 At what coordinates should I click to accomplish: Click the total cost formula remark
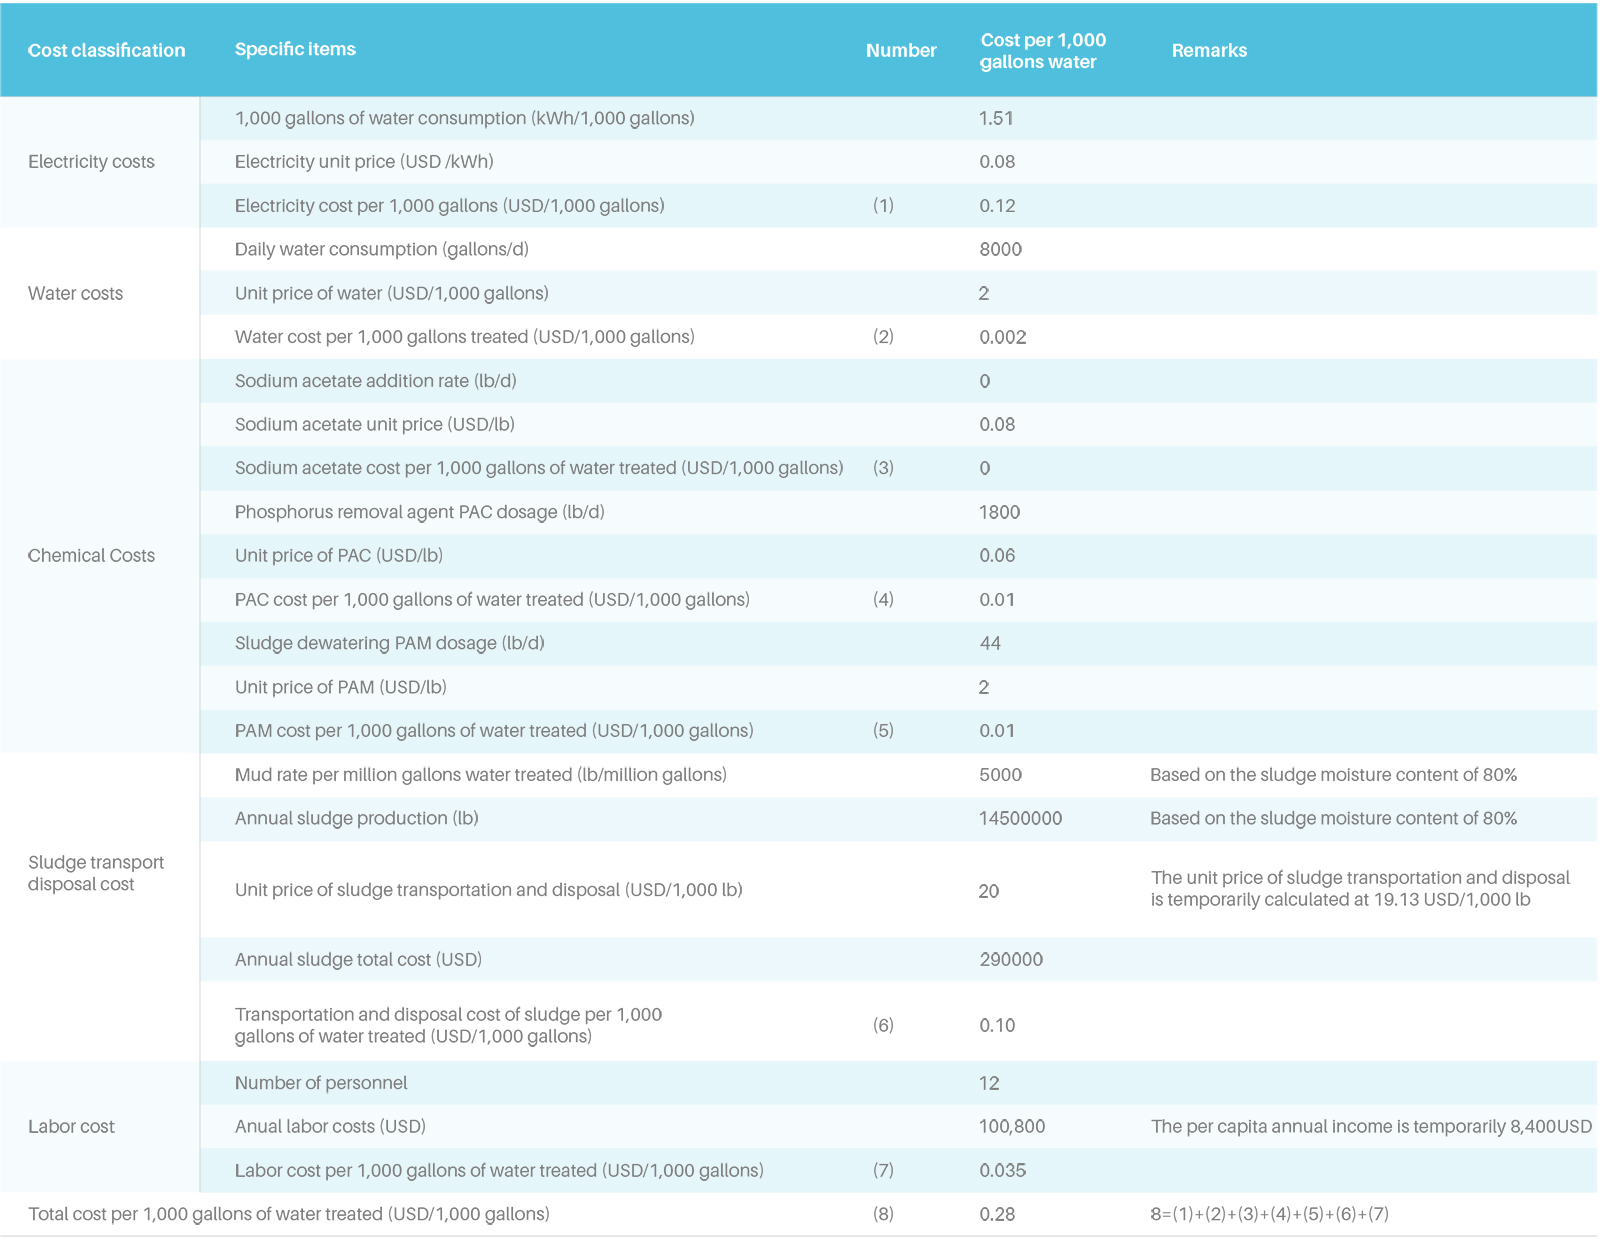coord(1268,1214)
